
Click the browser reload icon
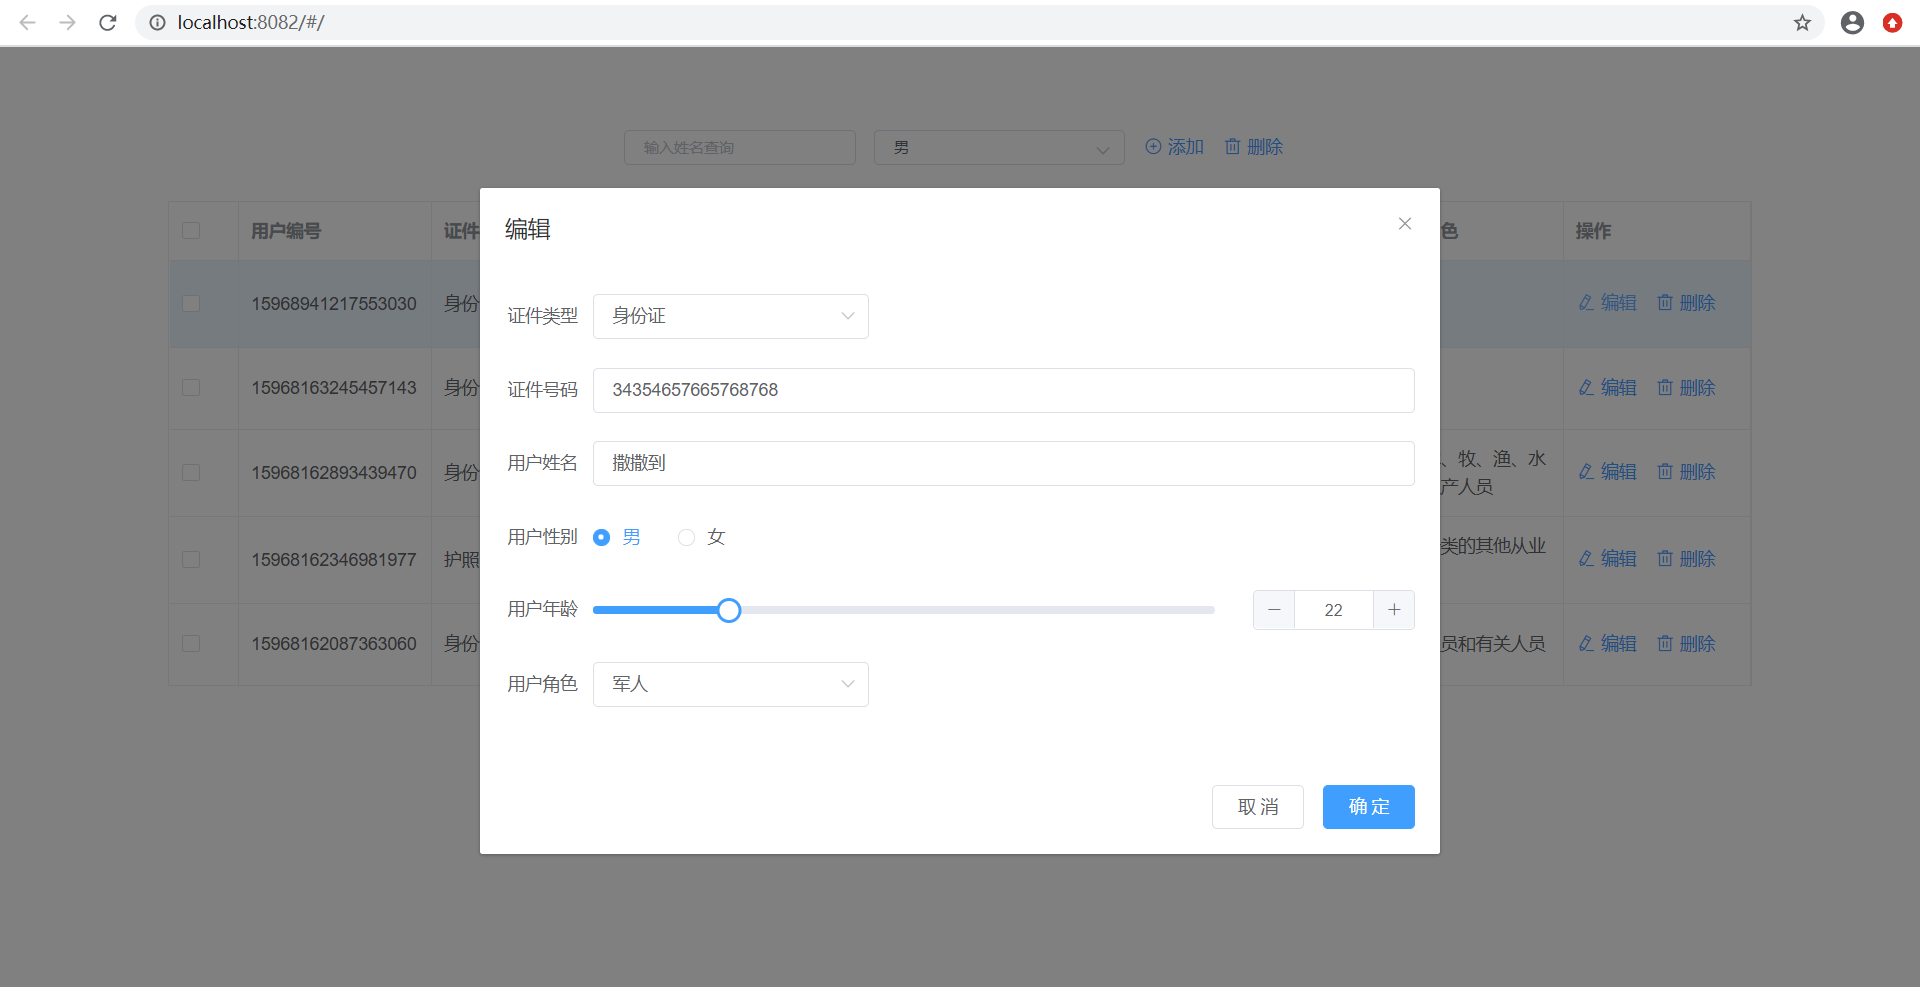pos(108,22)
